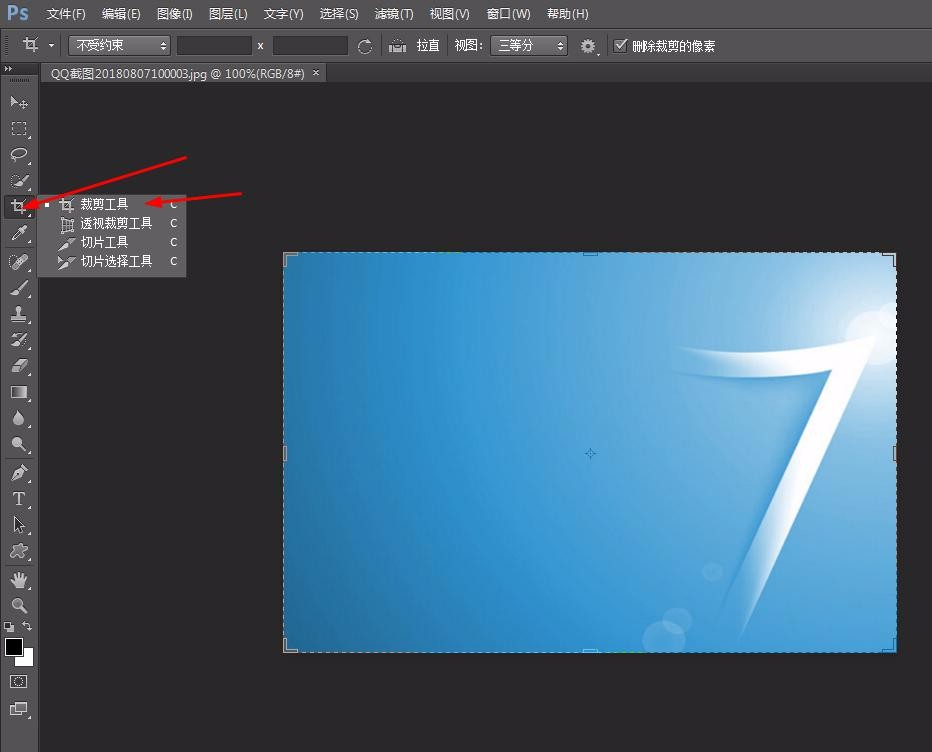
Task: Choose 裁剪工具 from the flyout
Action: click(x=112, y=204)
